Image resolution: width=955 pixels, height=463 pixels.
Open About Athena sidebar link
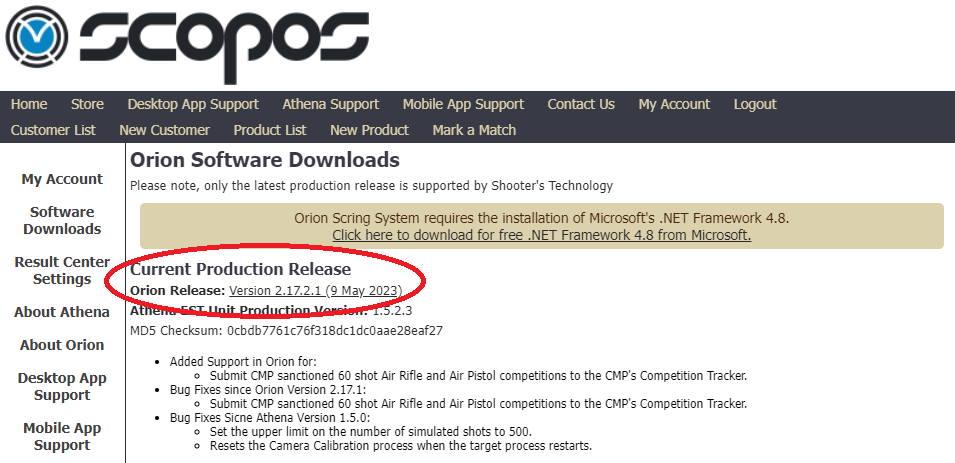62,312
